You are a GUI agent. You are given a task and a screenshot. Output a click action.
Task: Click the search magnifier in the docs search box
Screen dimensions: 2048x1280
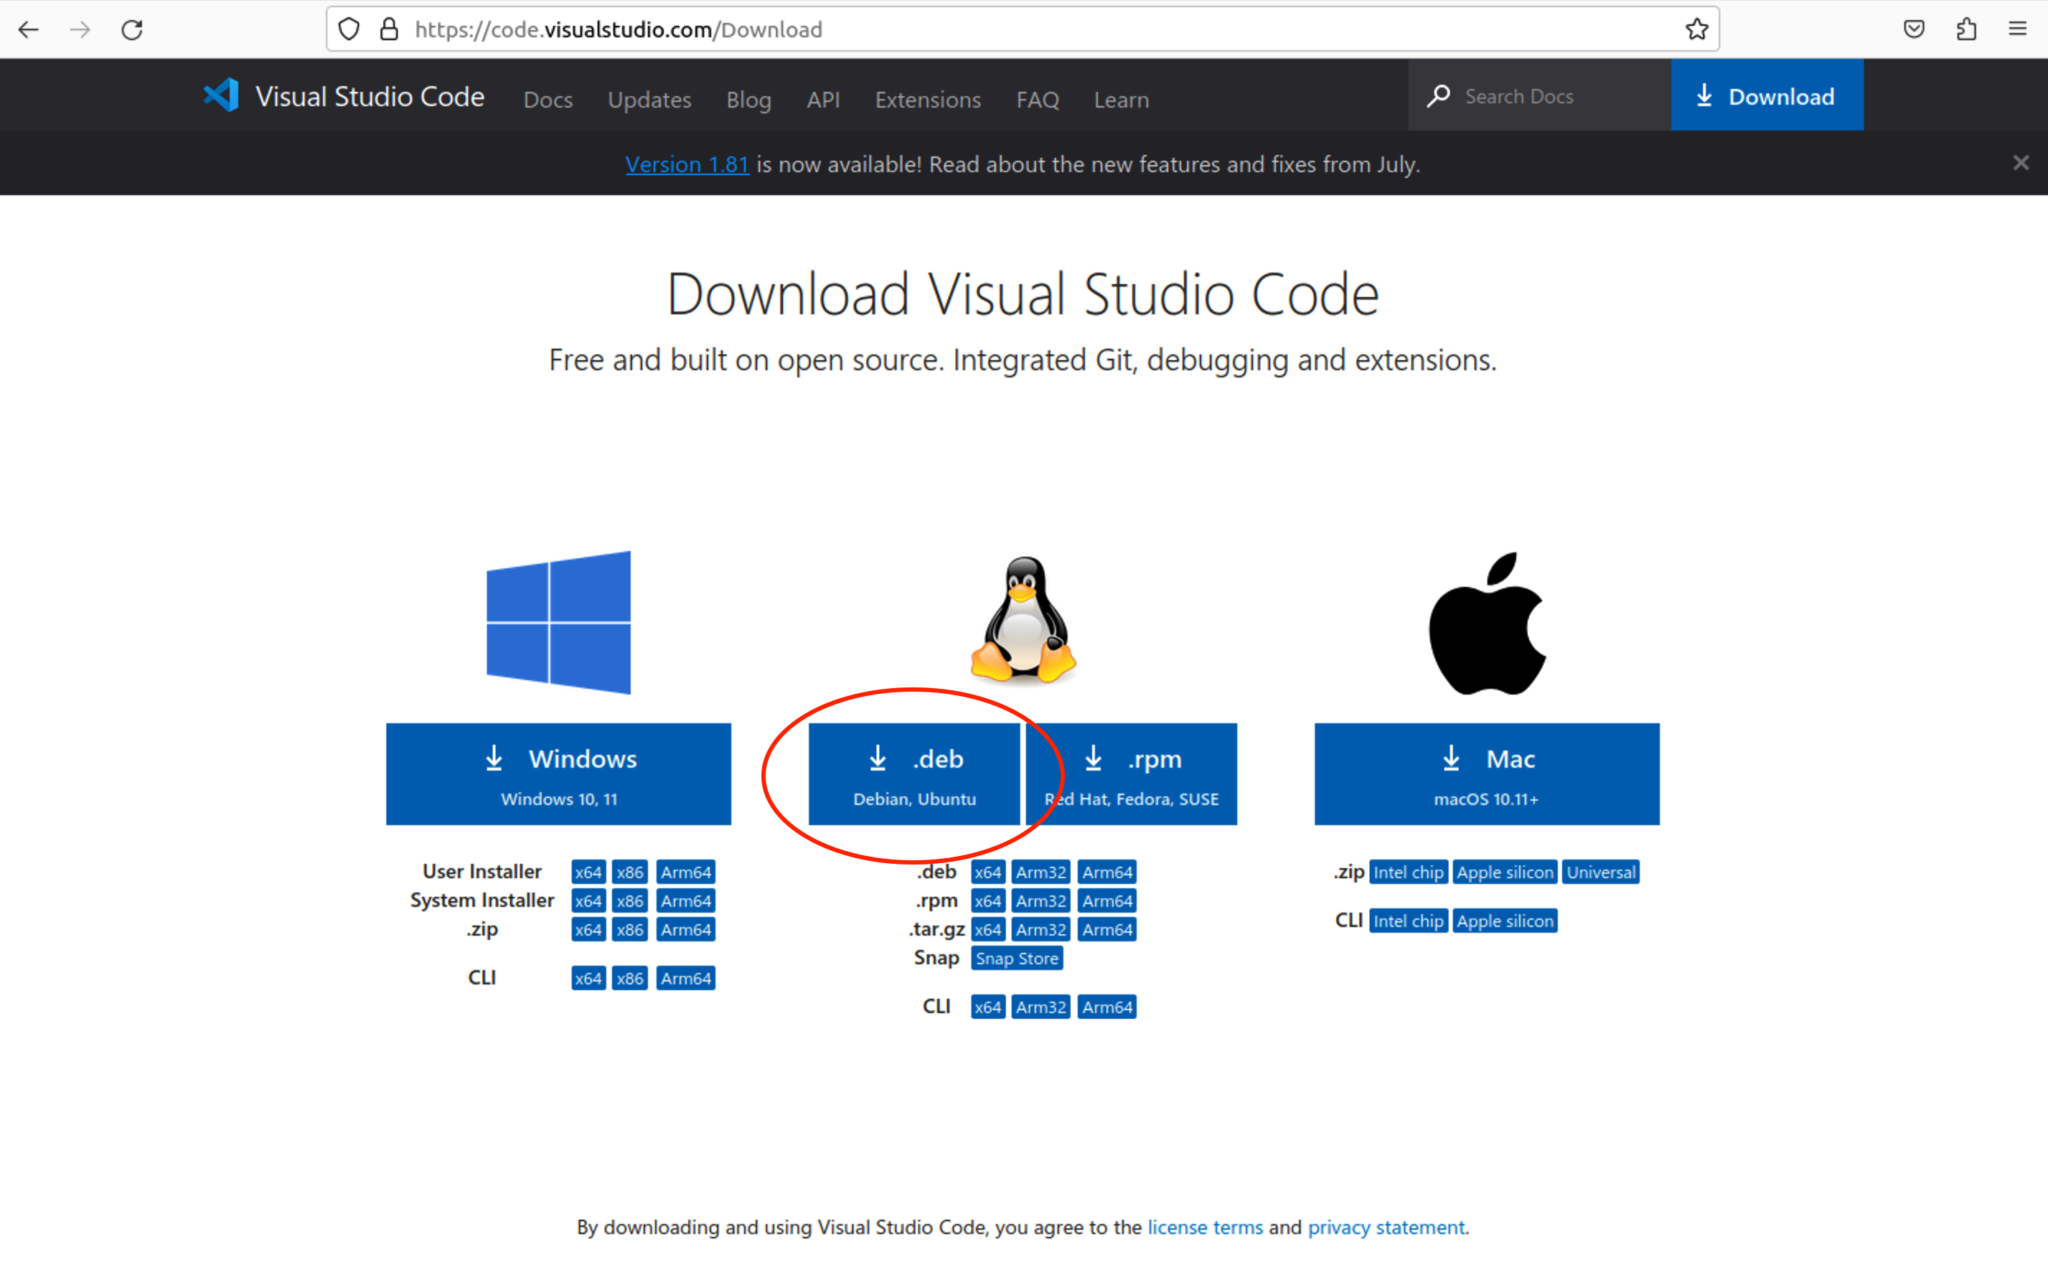pyautogui.click(x=1438, y=95)
